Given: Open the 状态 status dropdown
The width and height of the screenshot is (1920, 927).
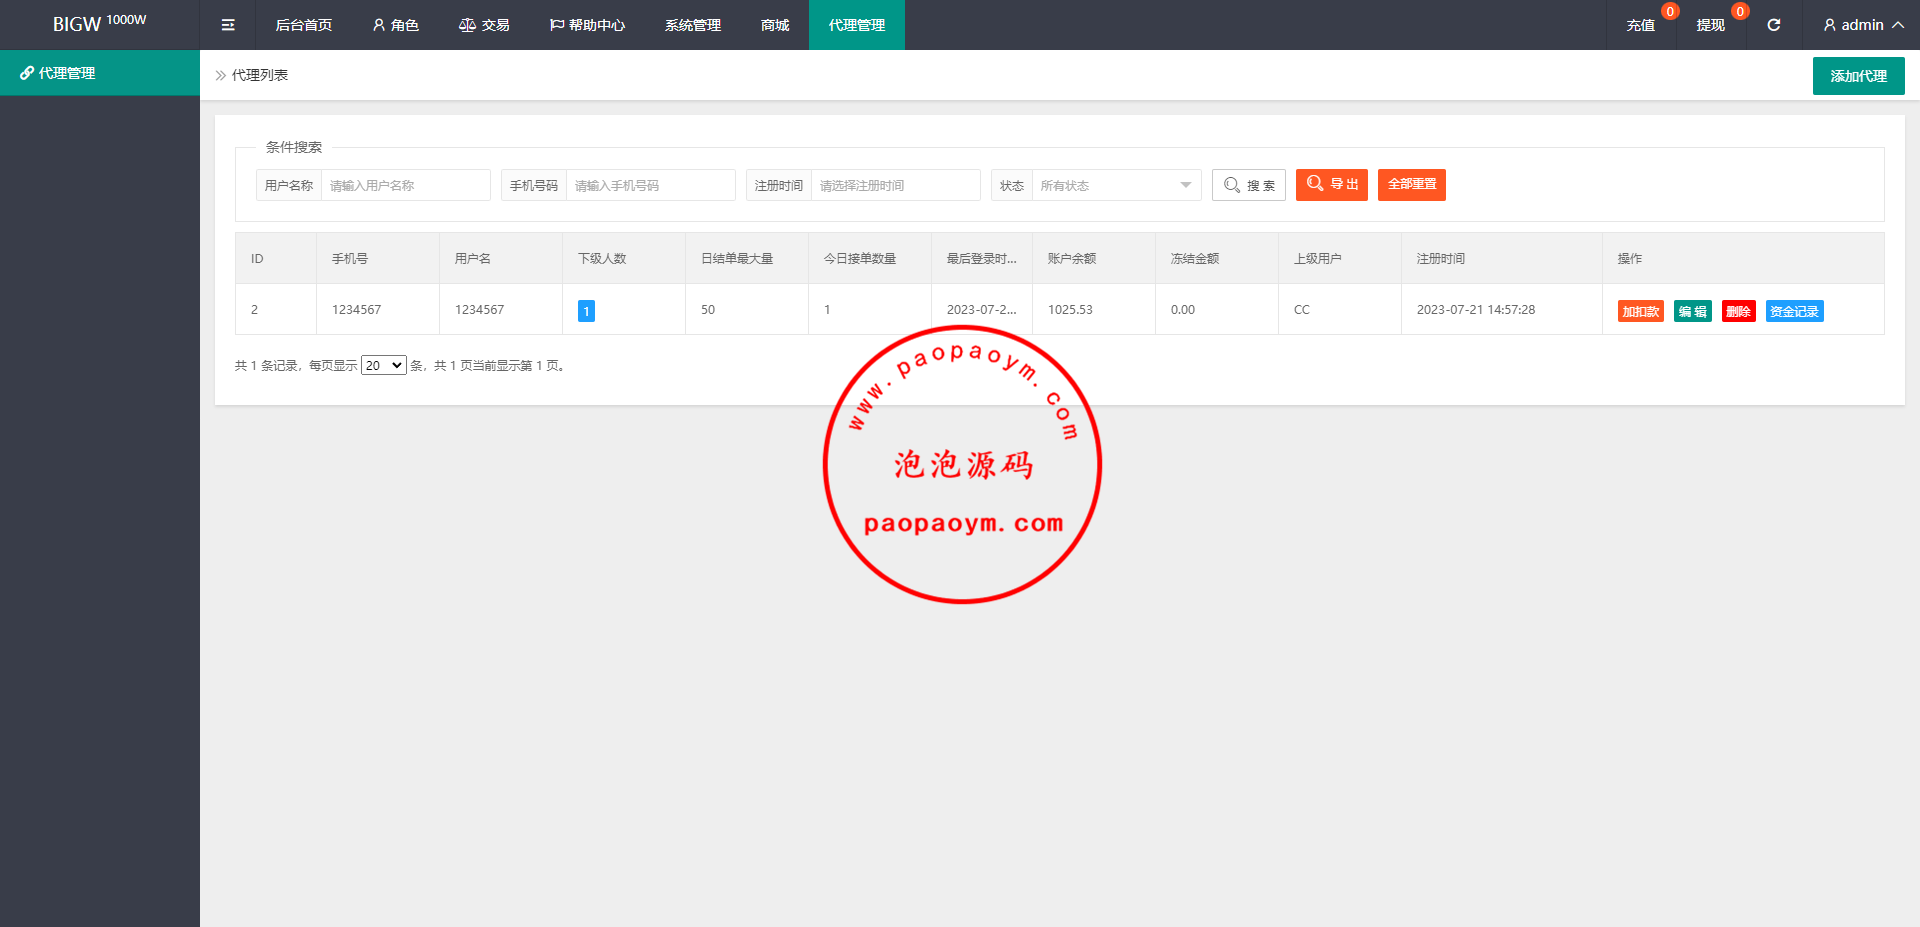Looking at the screenshot, I should [x=1115, y=185].
